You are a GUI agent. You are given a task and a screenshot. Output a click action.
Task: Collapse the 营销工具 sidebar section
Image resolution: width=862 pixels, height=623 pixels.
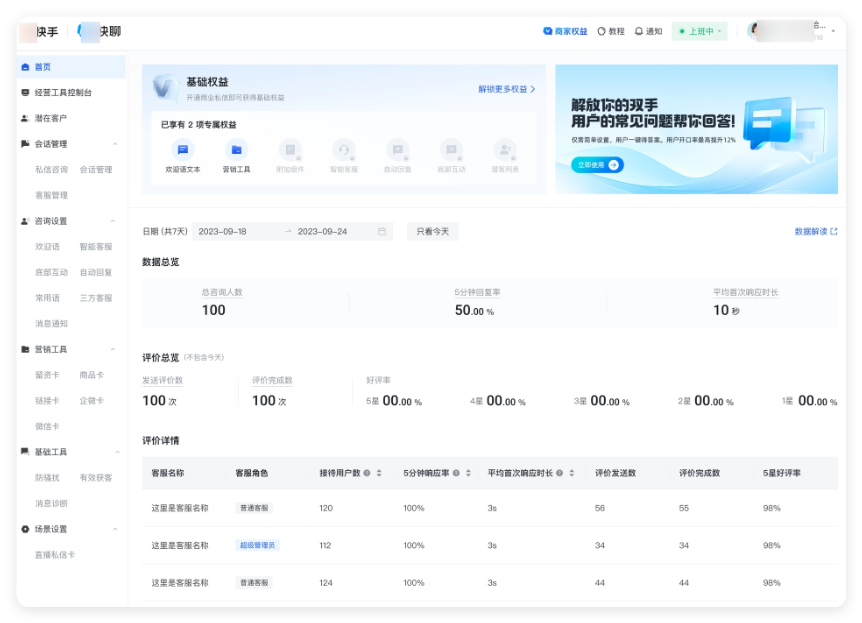coord(112,349)
